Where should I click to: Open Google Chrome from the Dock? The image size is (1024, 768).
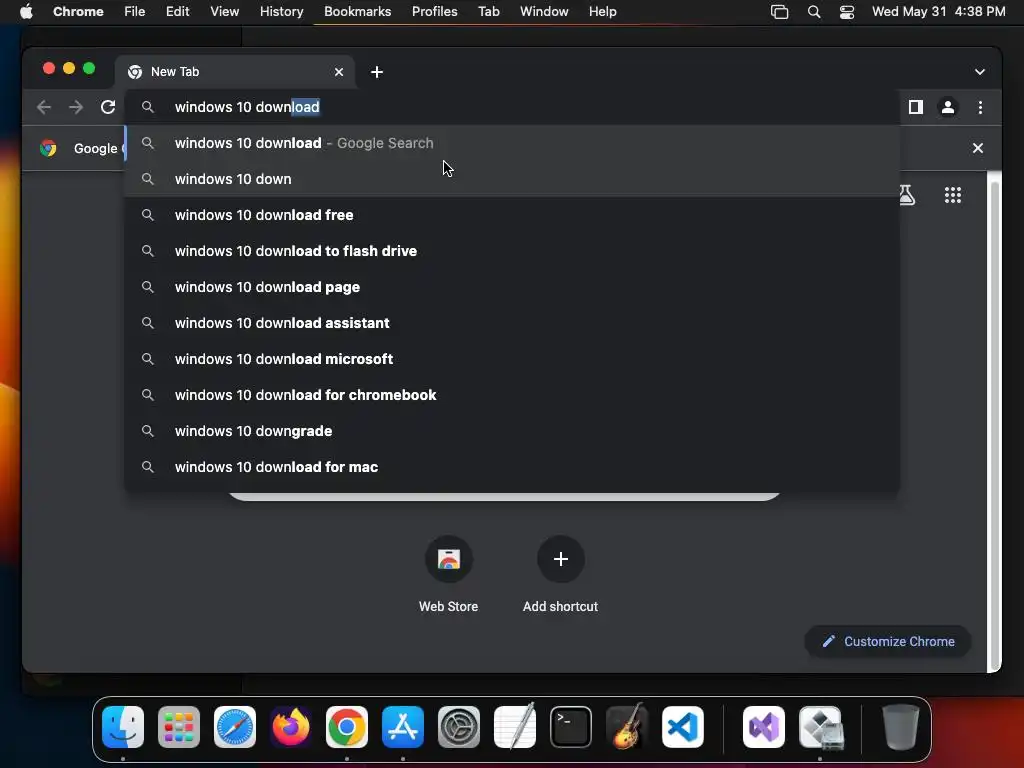pyautogui.click(x=347, y=727)
